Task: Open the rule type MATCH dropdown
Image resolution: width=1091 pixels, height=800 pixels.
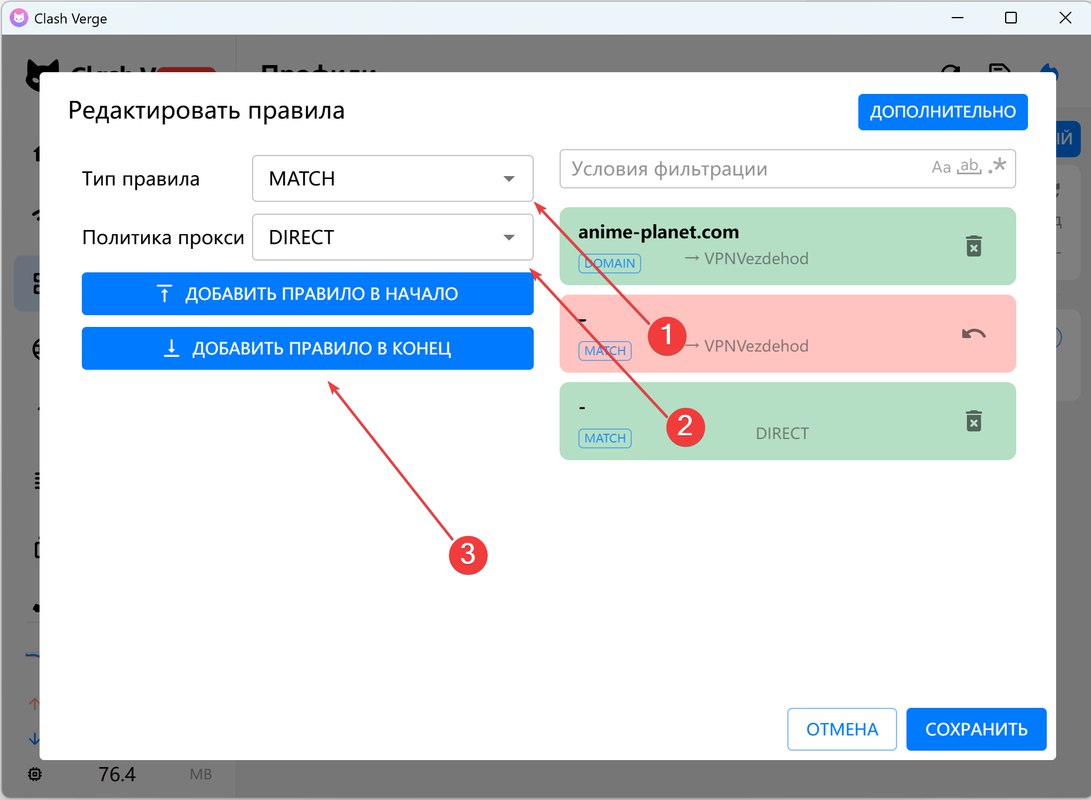Action: coord(392,179)
